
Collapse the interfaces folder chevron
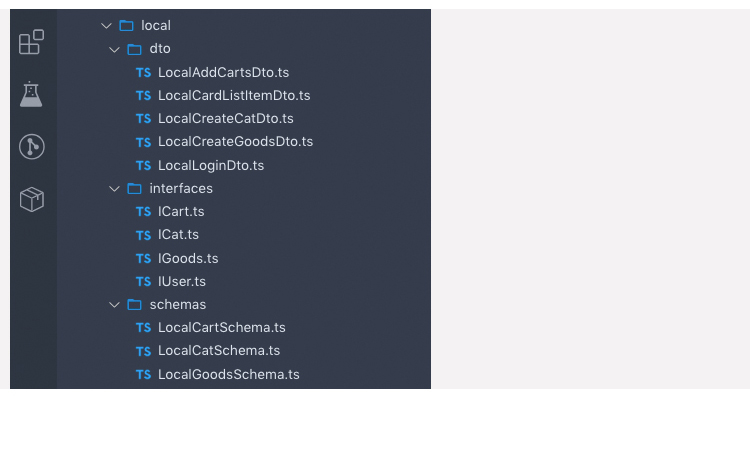pyautogui.click(x=114, y=189)
